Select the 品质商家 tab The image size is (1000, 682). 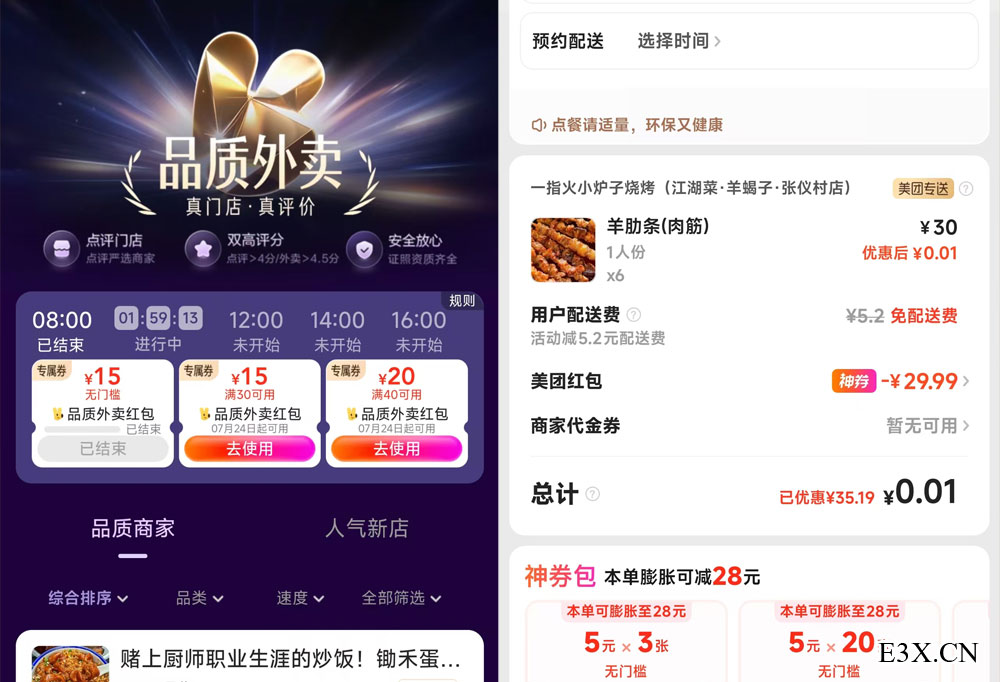[x=133, y=528]
